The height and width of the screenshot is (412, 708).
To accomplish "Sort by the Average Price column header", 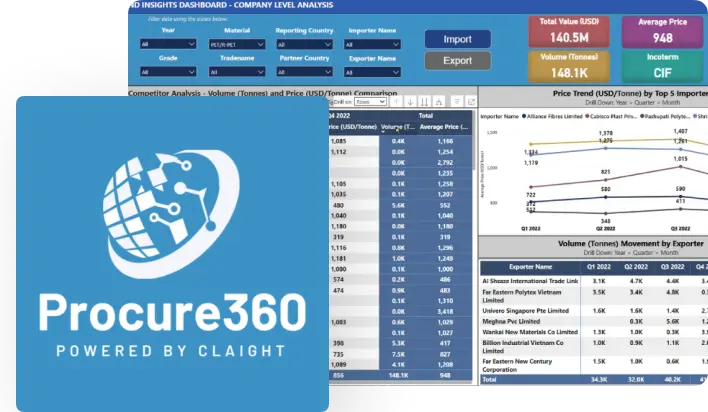I will click(437, 127).
